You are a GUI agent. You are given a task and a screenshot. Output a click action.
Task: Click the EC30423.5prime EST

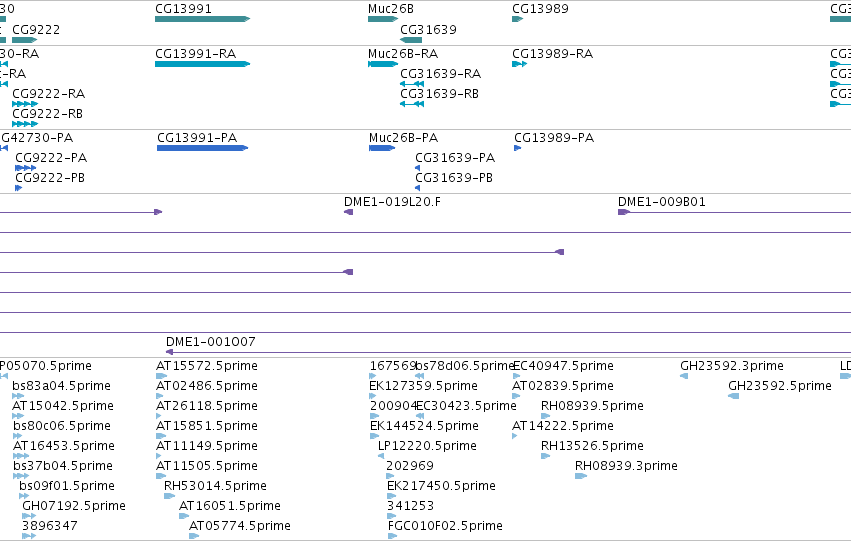tap(420, 416)
